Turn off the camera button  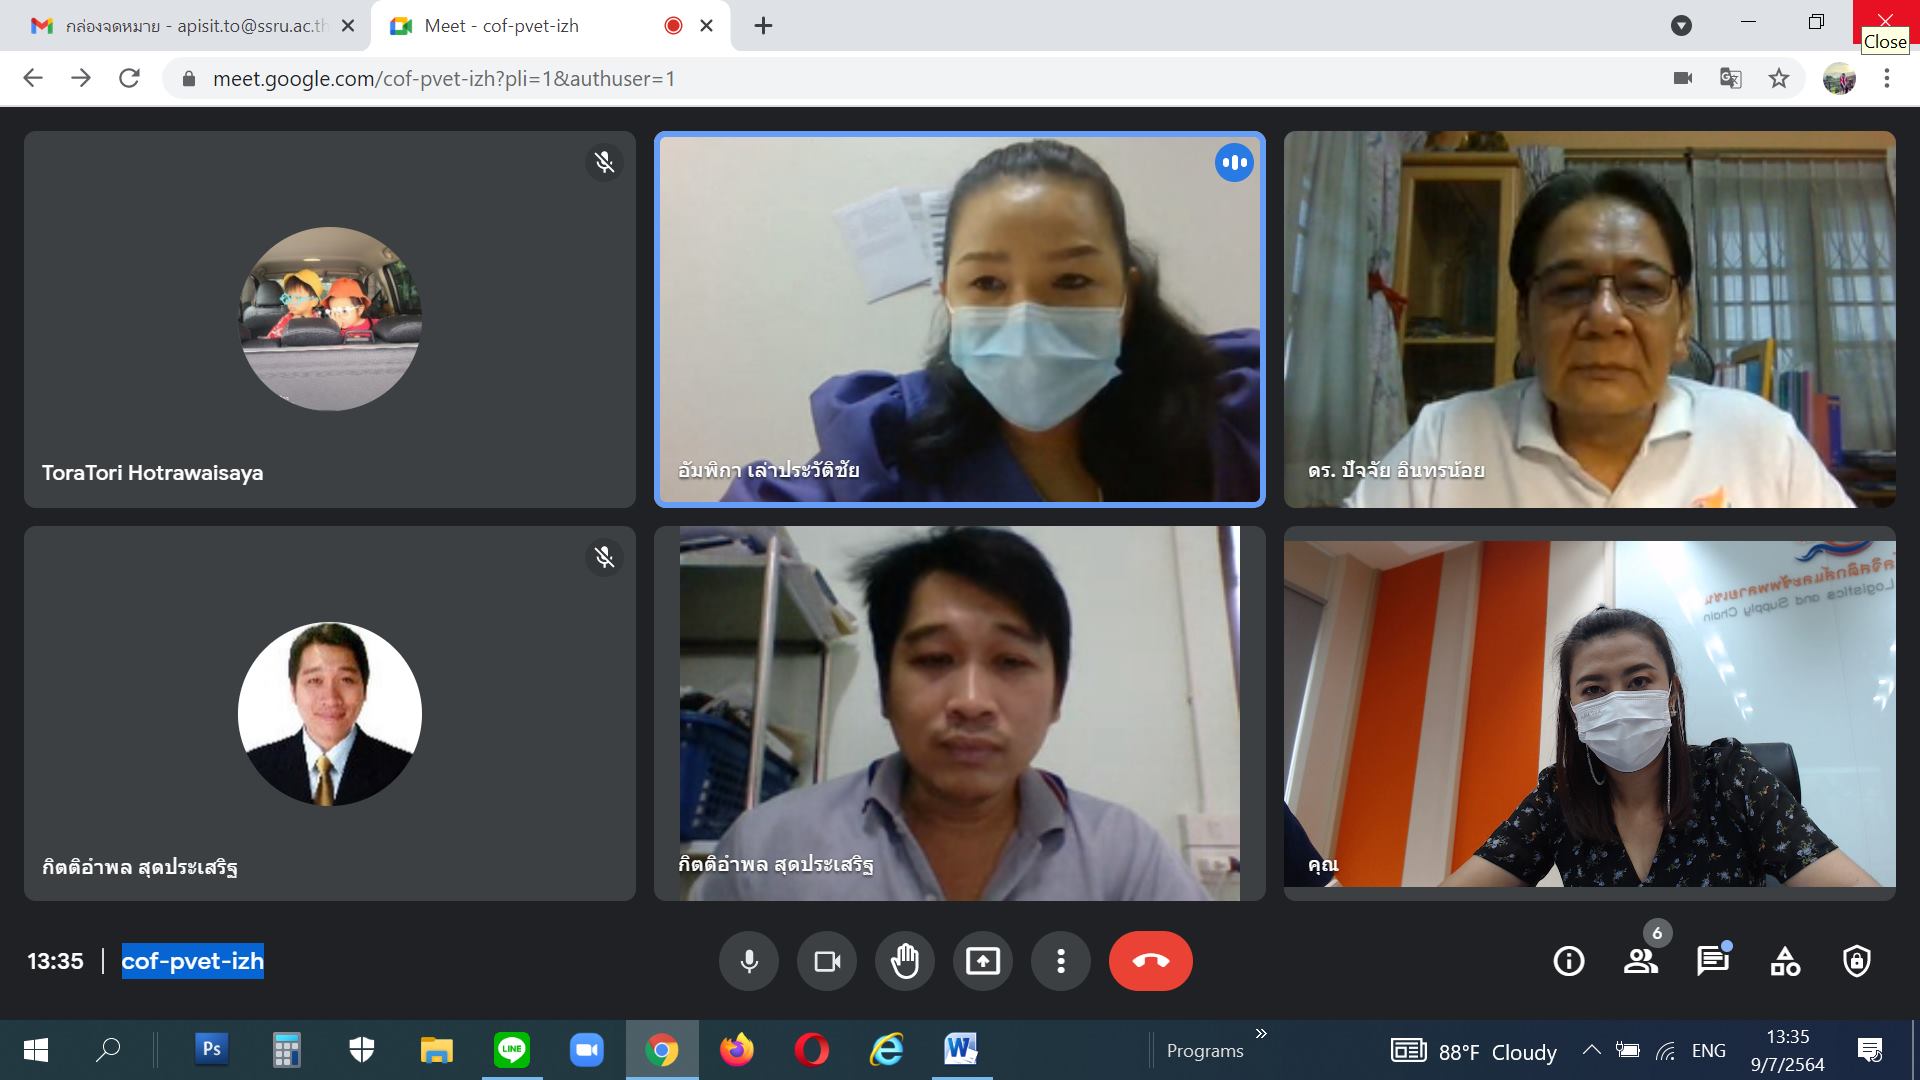tap(827, 961)
